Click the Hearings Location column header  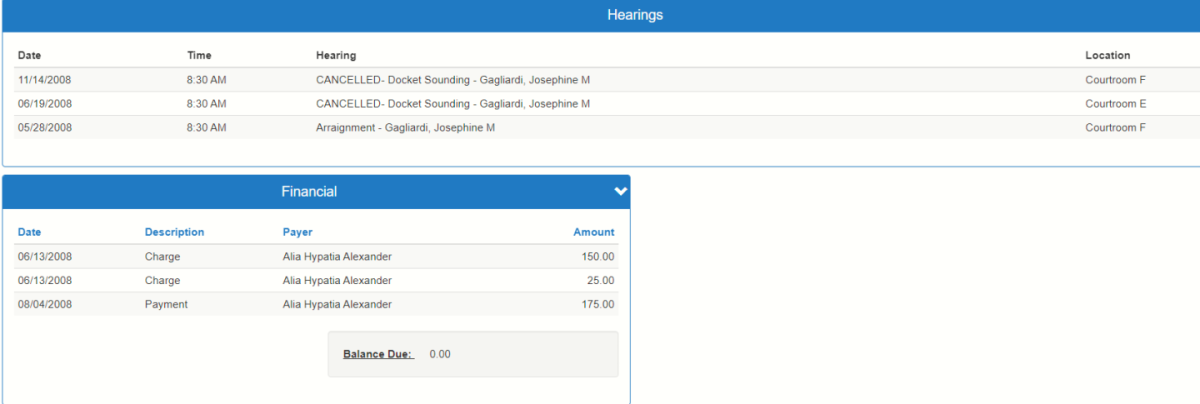click(1107, 56)
